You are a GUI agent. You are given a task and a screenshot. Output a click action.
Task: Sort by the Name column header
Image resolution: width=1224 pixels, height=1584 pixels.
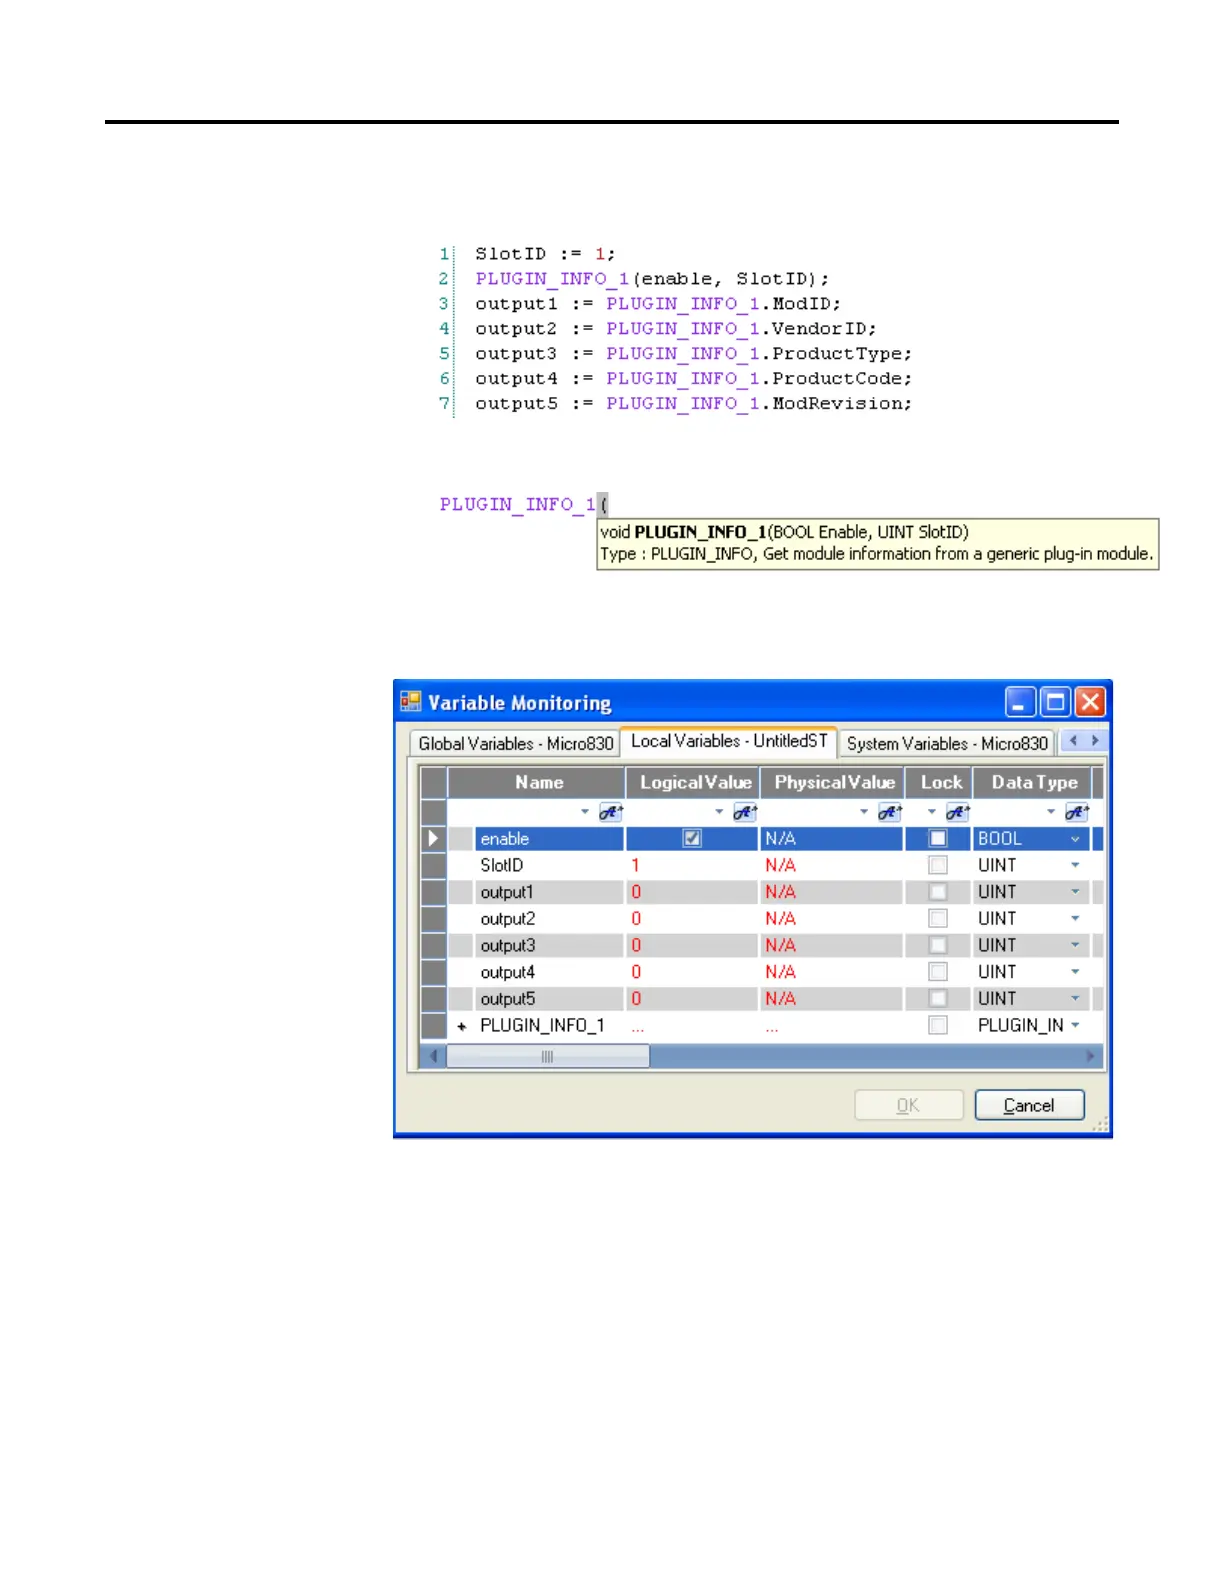click(x=537, y=782)
